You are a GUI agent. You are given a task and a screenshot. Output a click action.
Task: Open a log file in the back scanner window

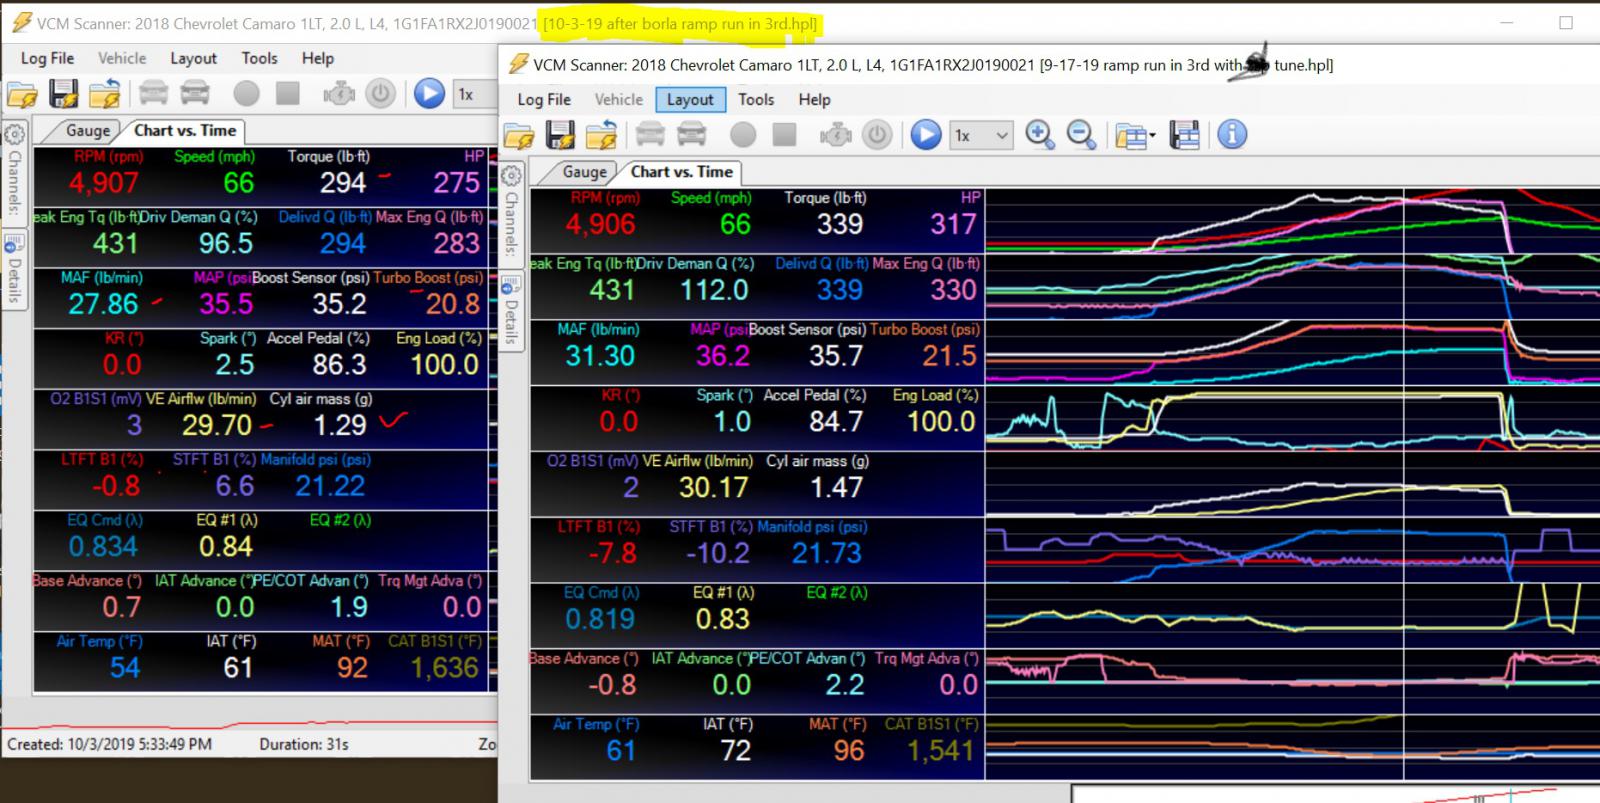22,94
